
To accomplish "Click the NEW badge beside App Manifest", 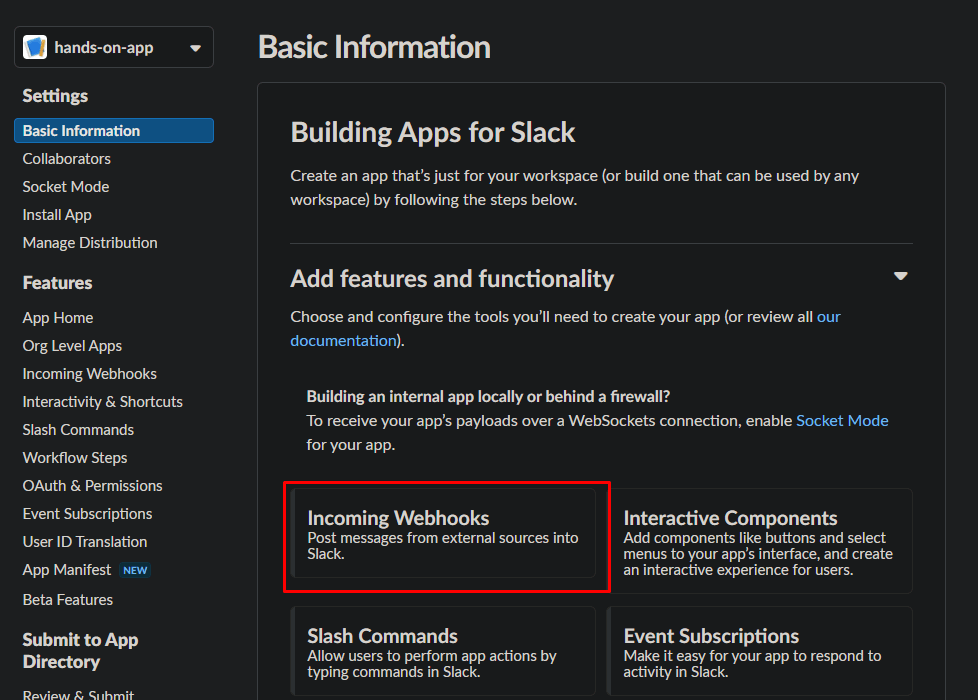I will (135, 570).
